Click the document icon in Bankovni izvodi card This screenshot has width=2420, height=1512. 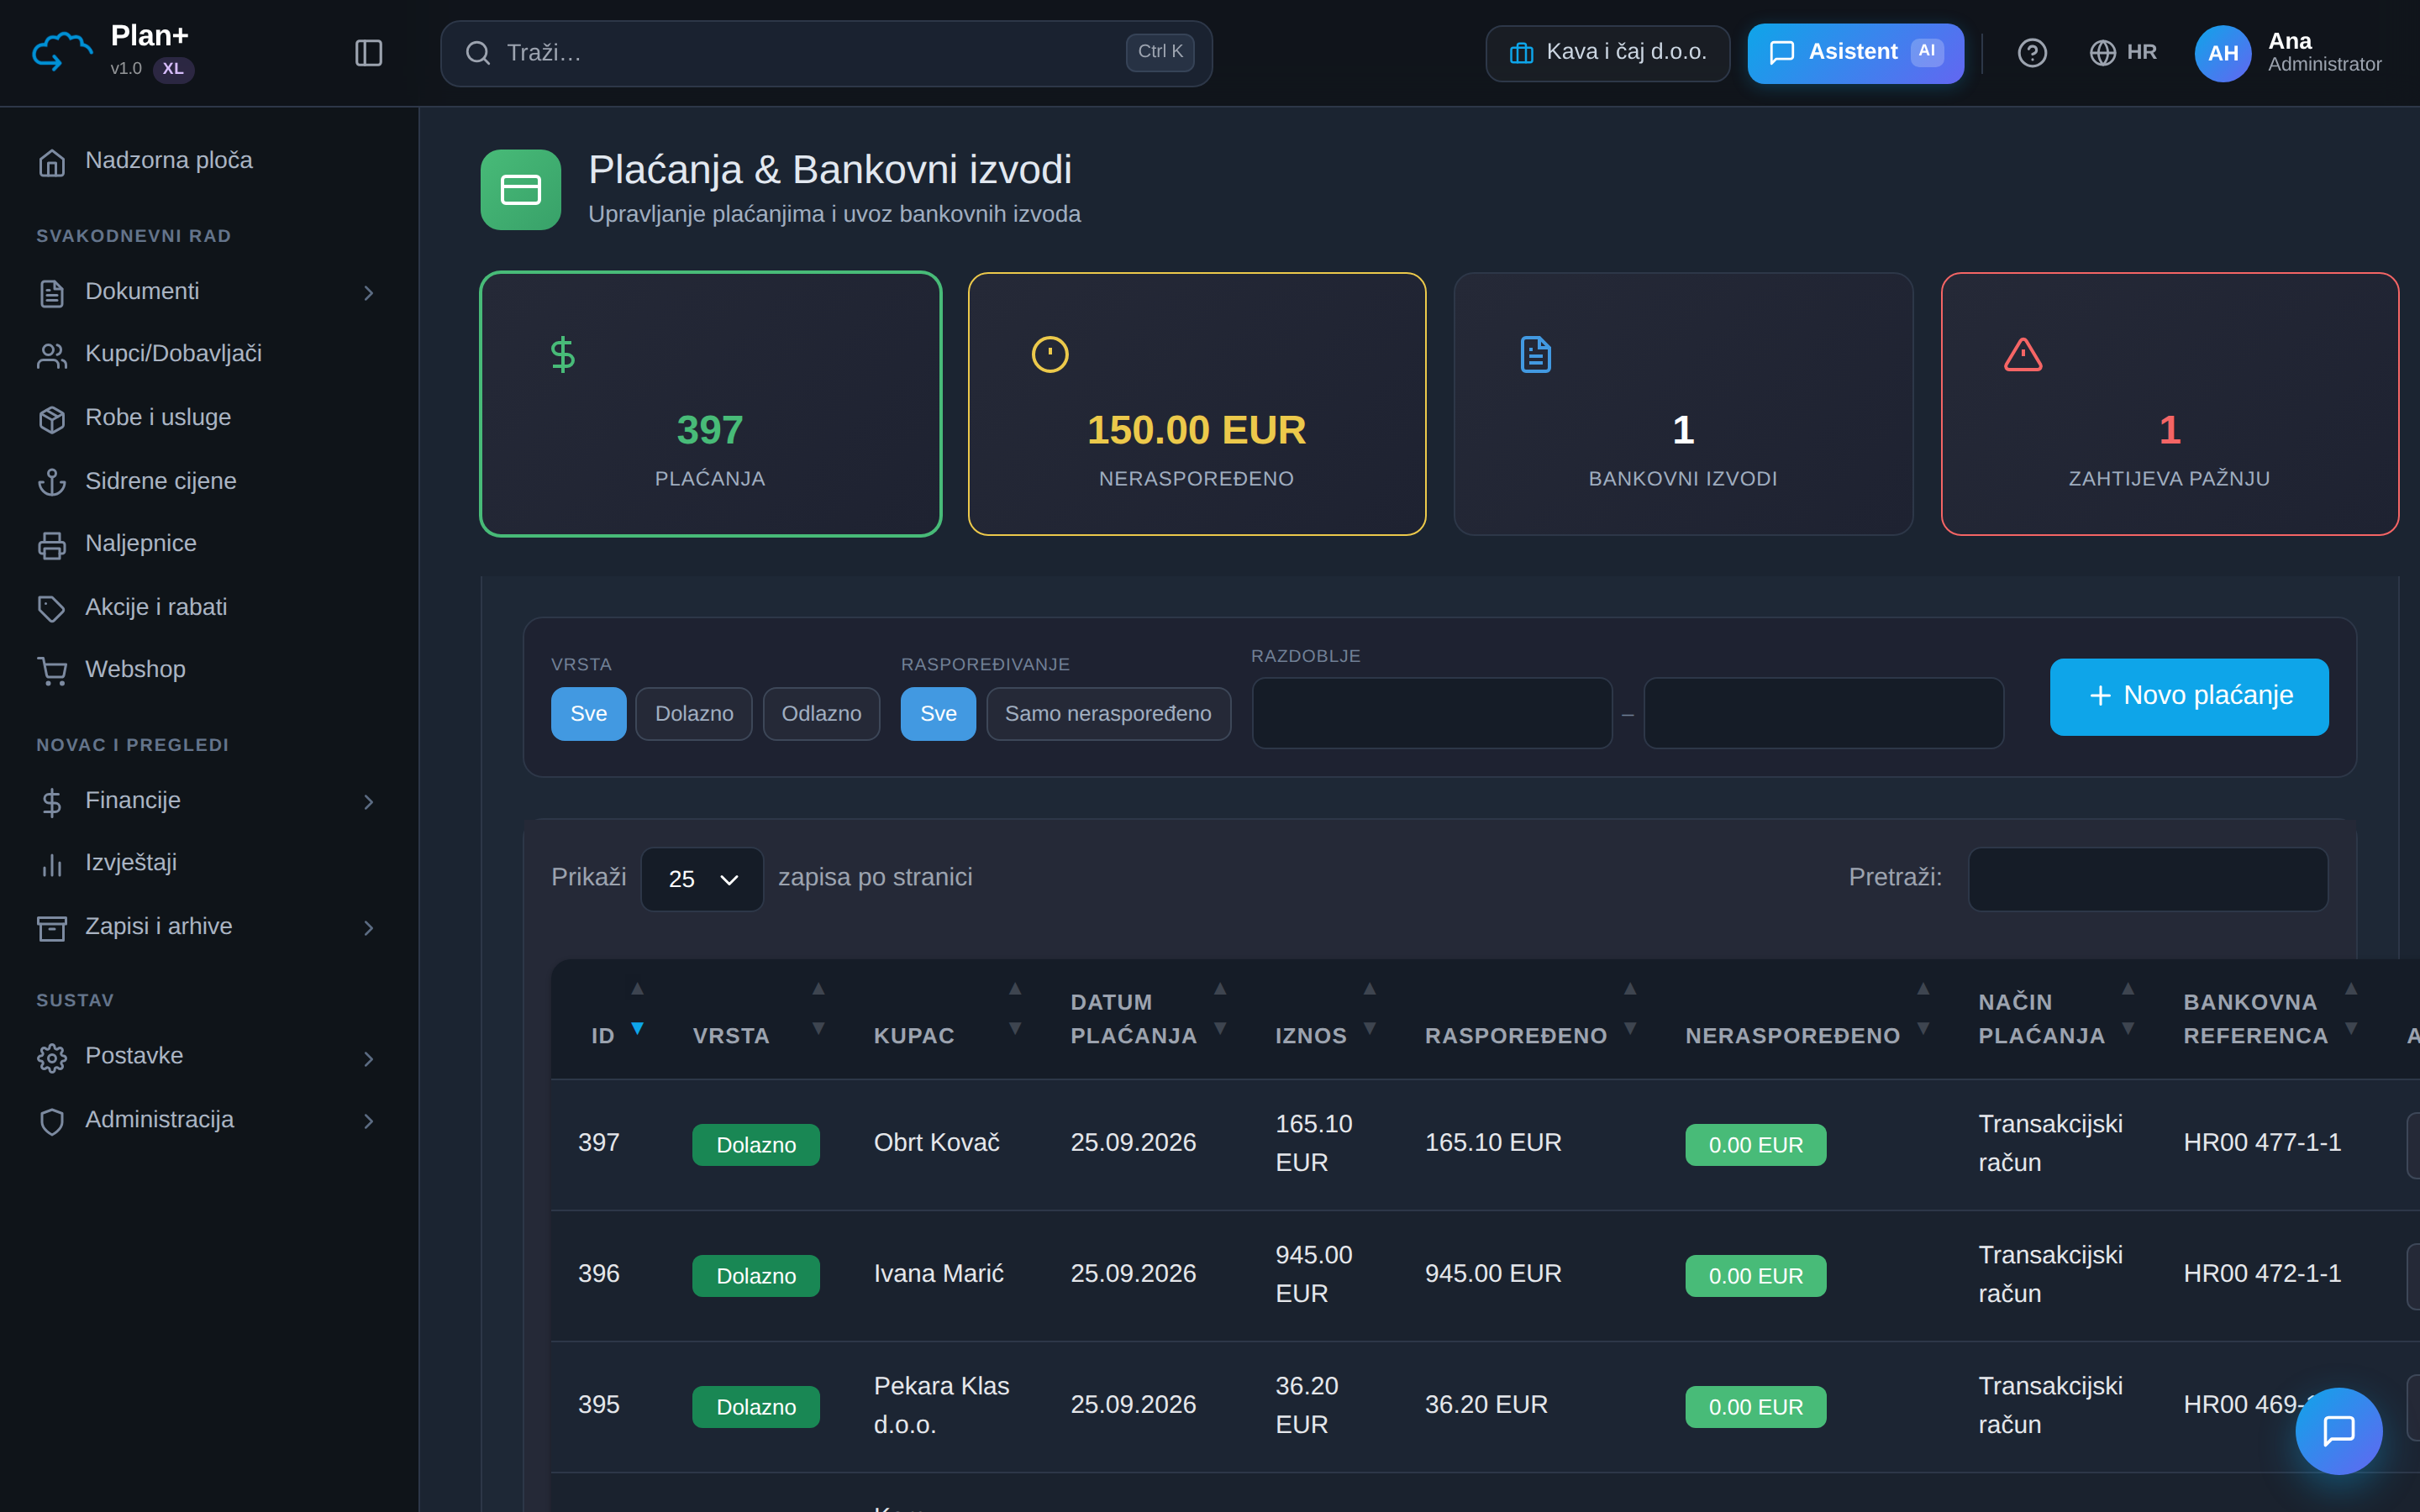(x=1536, y=354)
